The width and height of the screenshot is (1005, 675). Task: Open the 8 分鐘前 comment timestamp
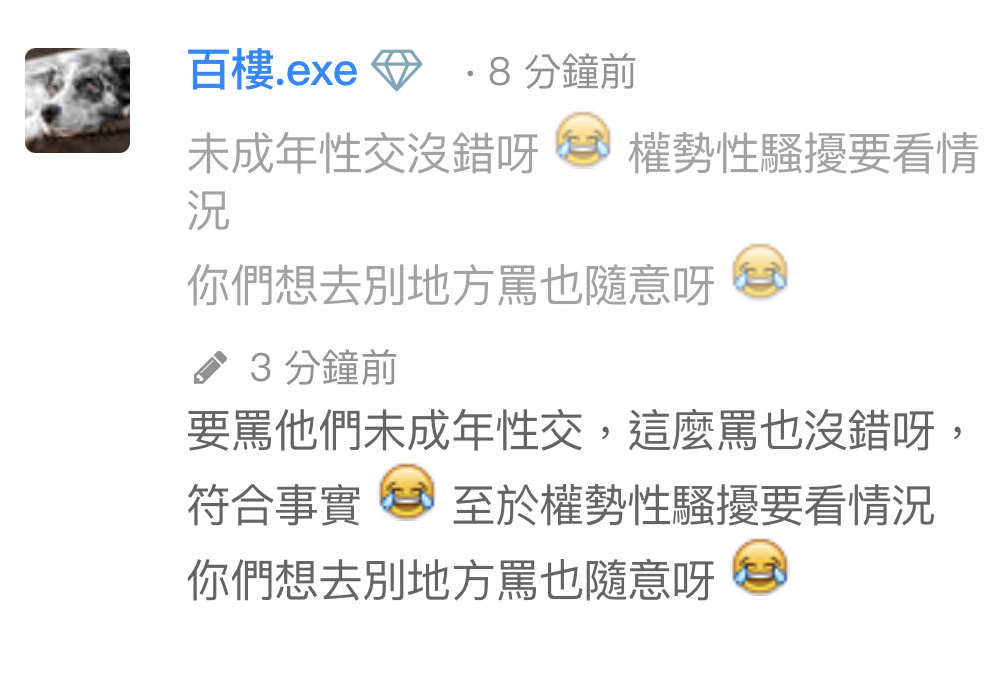(x=561, y=71)
